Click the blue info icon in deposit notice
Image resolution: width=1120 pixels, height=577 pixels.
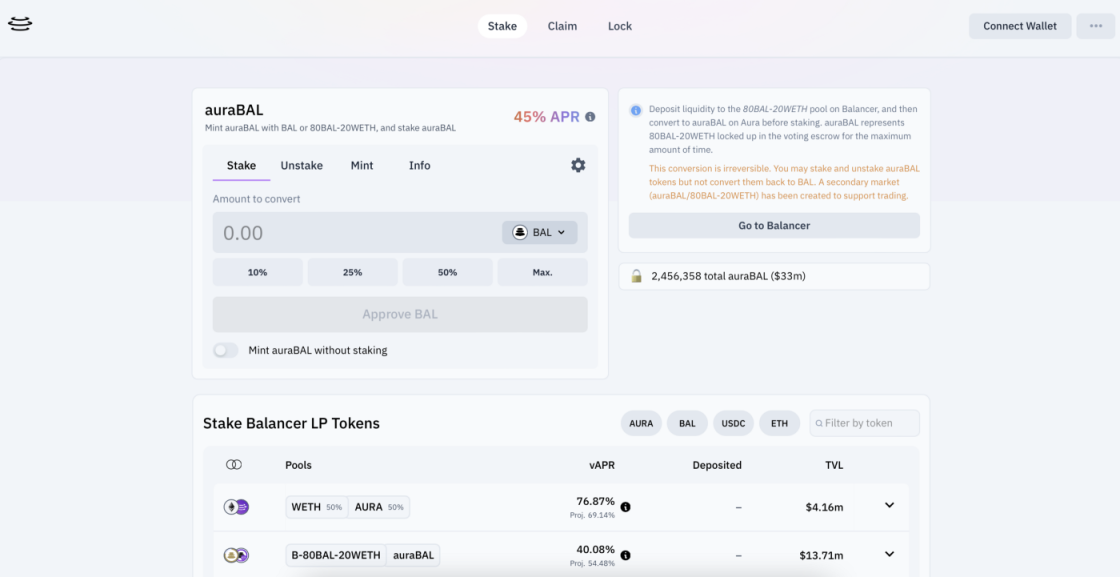(x=636, y=110)
